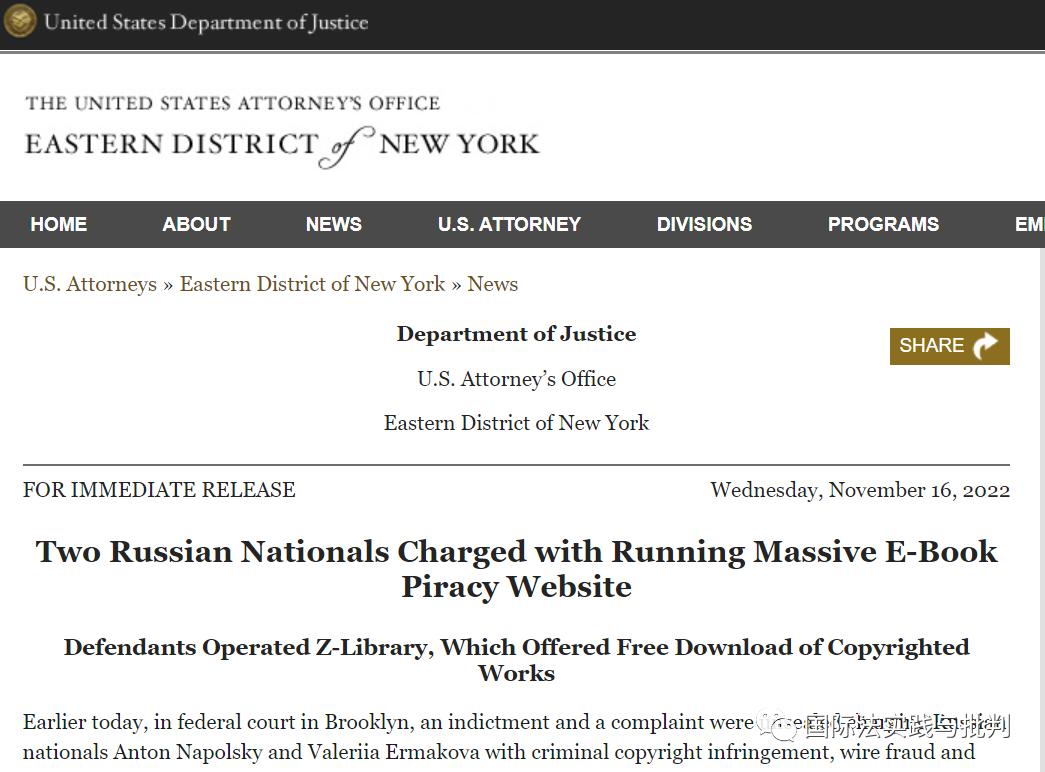Click the share arrow icon
Viewport: 1045px width, 772px height.
pyautogui.click(x=985, y=345)
